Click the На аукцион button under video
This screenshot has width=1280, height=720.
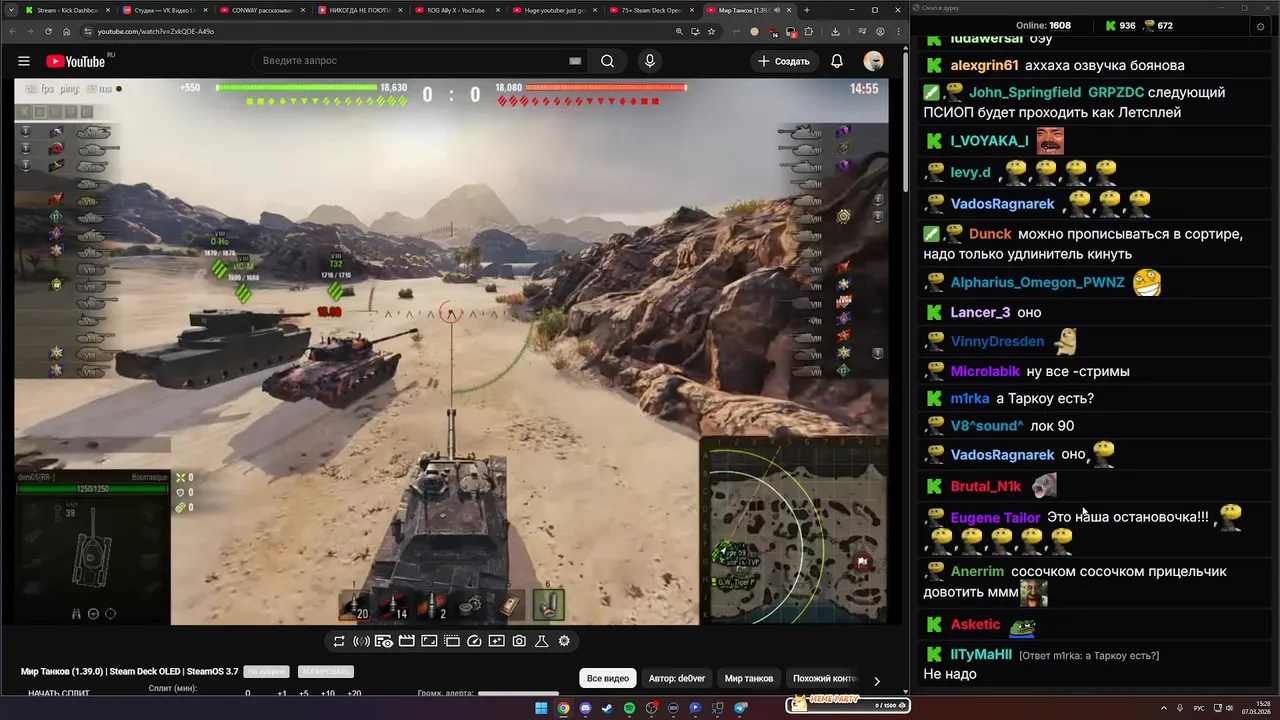pos(267,671)
